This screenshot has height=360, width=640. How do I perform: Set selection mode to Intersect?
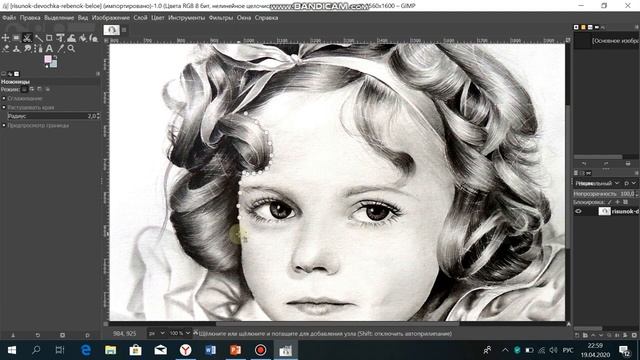click(x=47, y=89)
